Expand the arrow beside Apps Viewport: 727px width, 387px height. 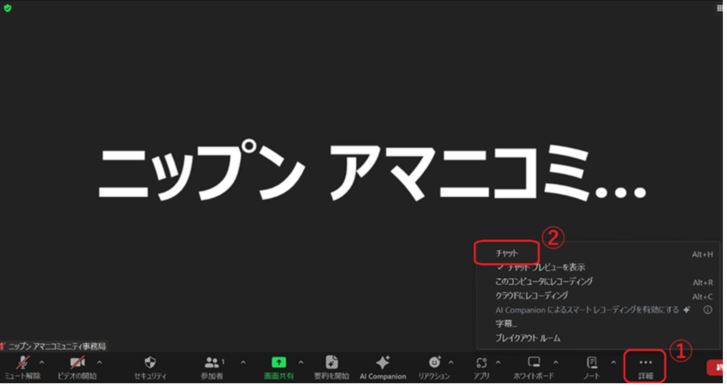point(498,362)
